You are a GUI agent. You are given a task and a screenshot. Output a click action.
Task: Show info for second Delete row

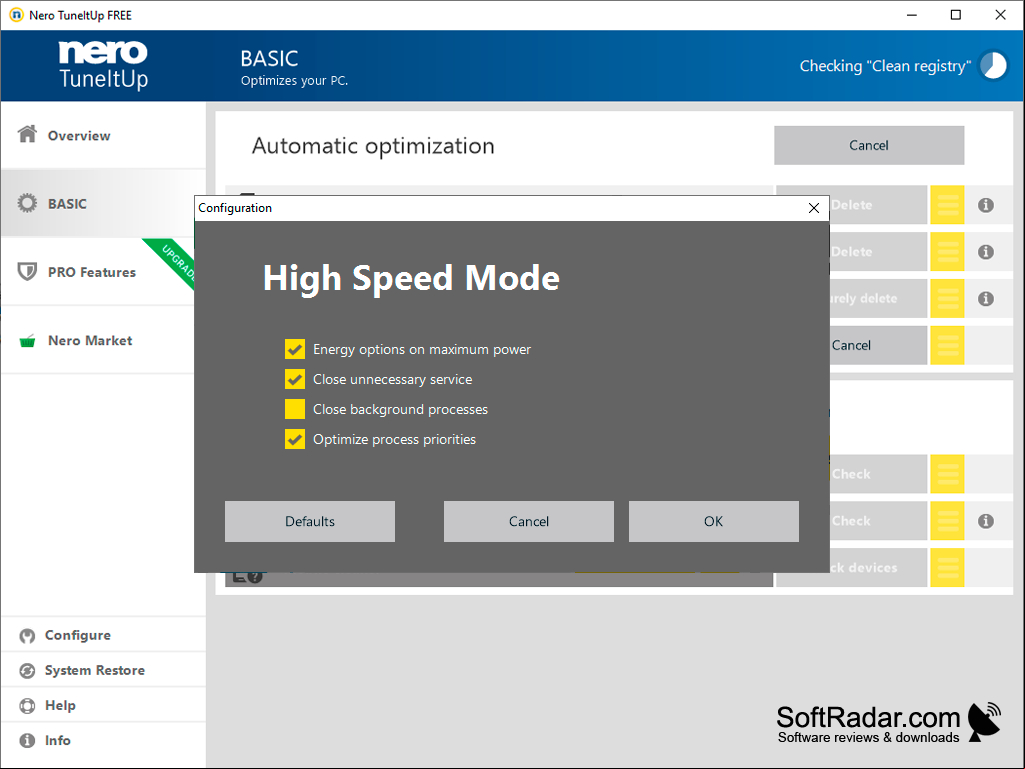click(x=986, y=252)
